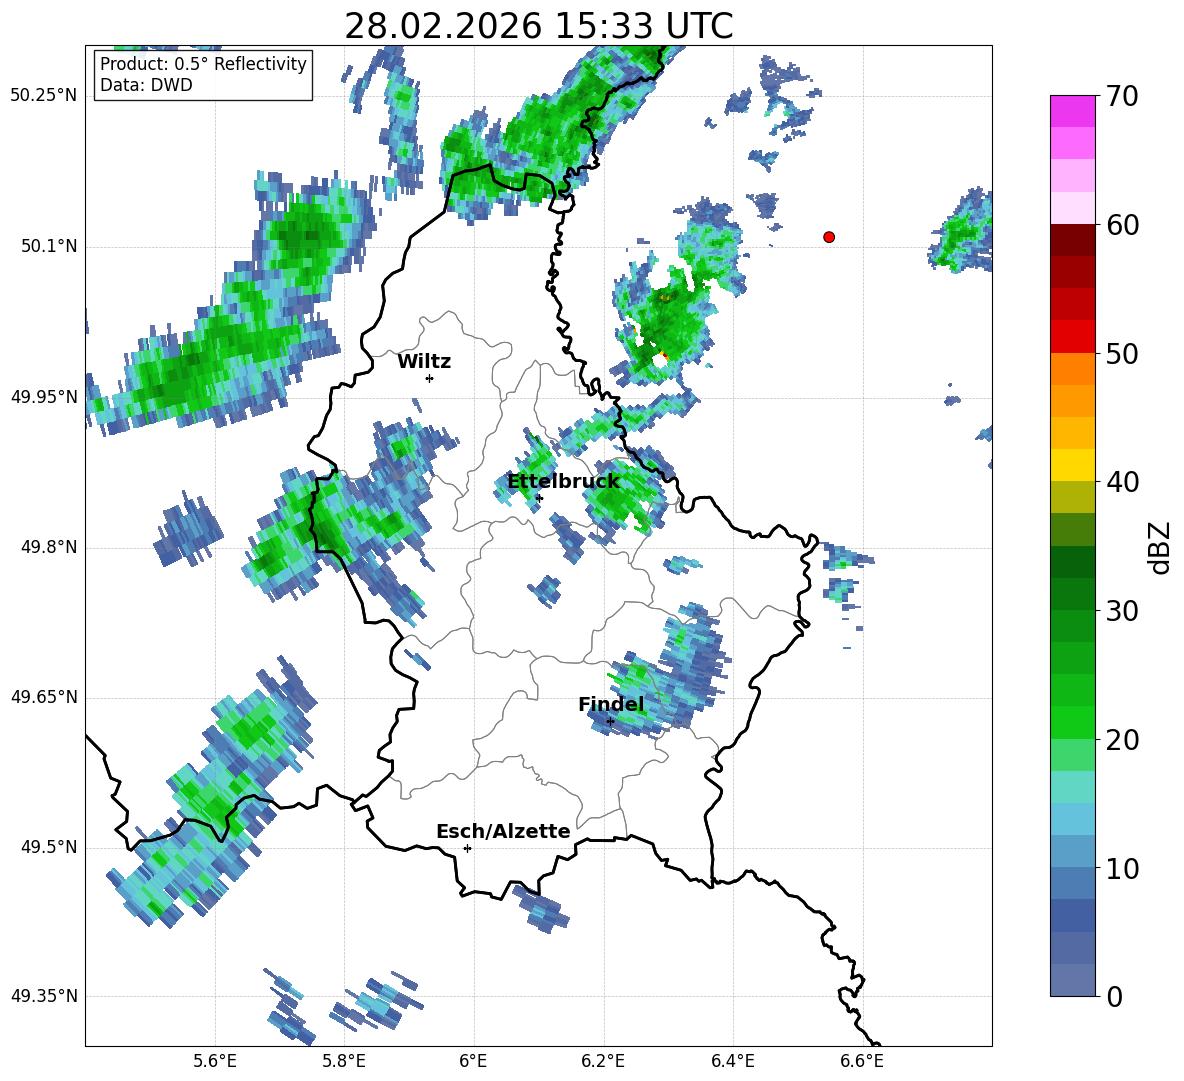Click the colorbar tick label 70

coord(1122,96)
